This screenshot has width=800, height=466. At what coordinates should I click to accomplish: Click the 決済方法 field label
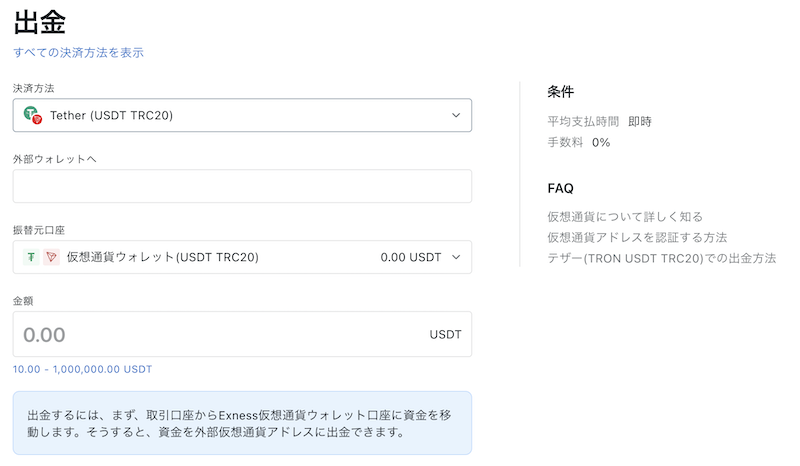(x=34, y=88)
